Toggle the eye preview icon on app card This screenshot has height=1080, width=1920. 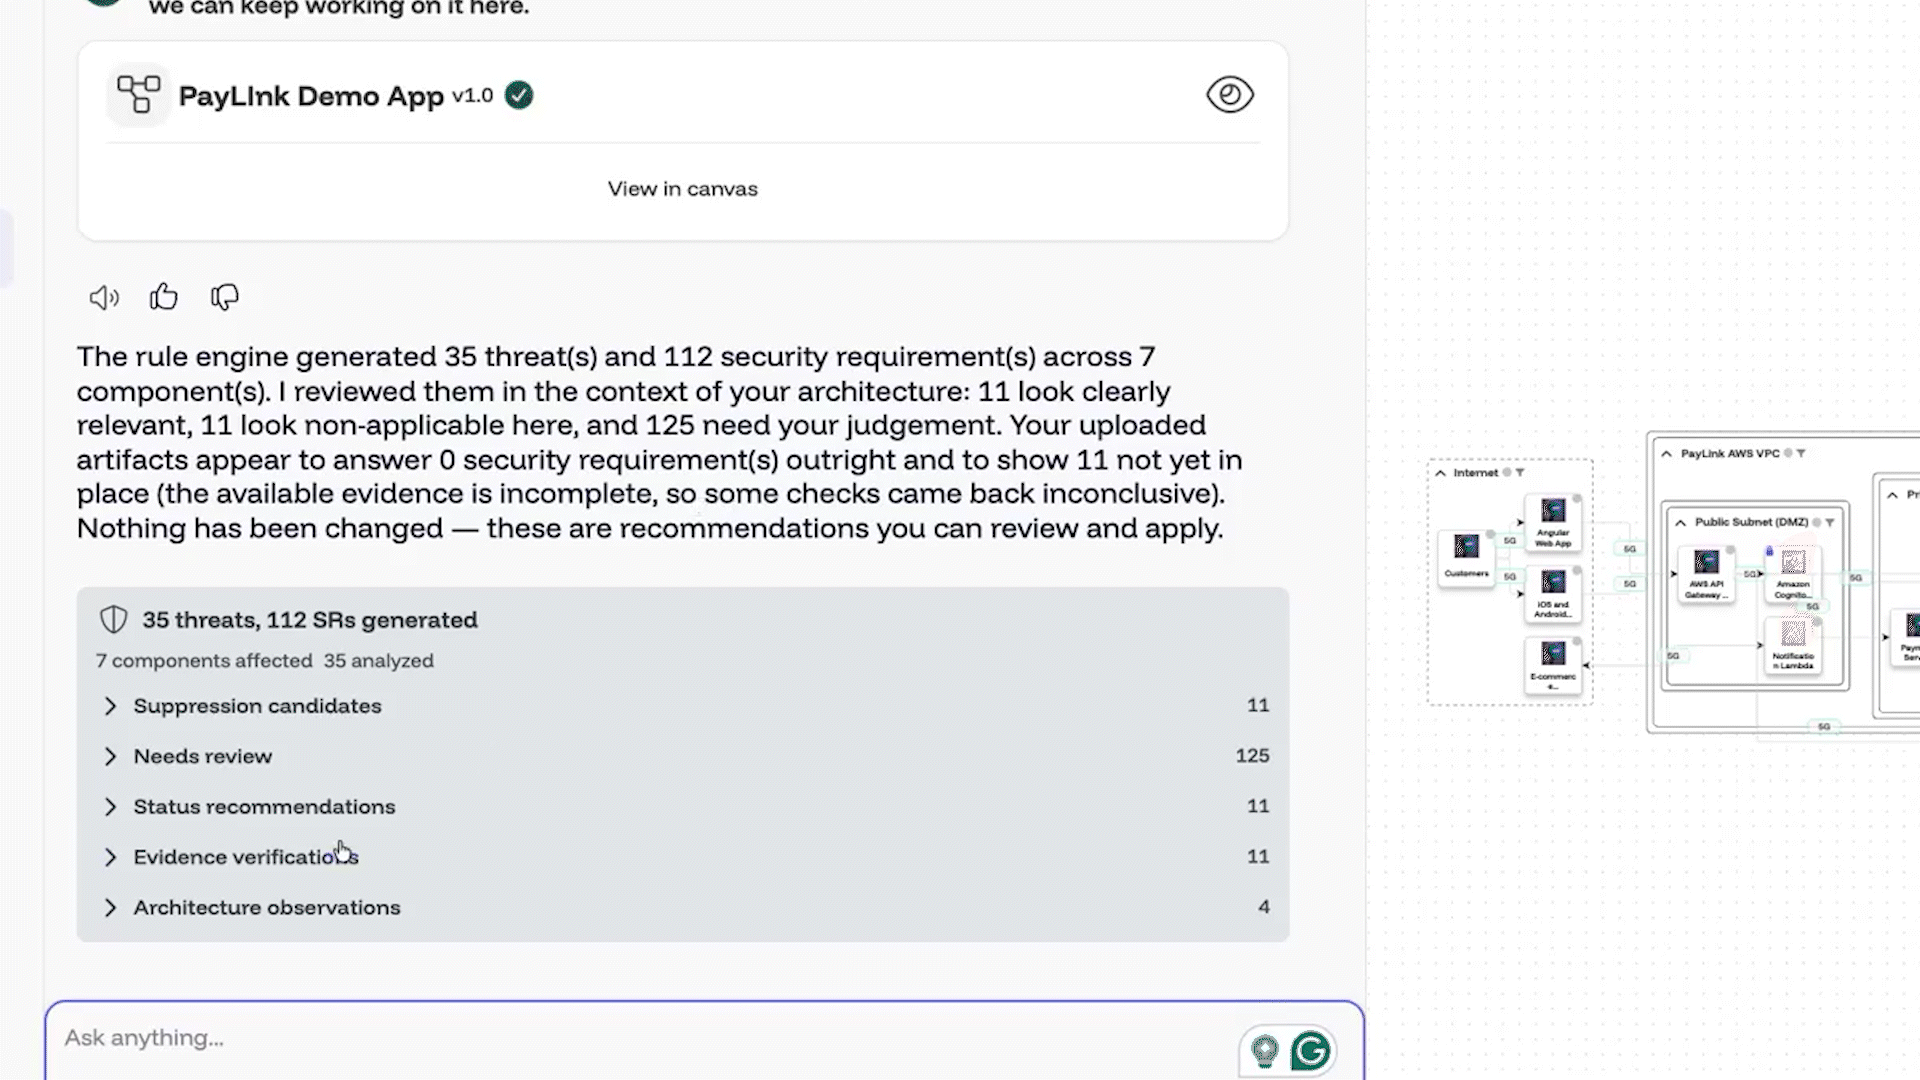click(x=1230, y=95)
